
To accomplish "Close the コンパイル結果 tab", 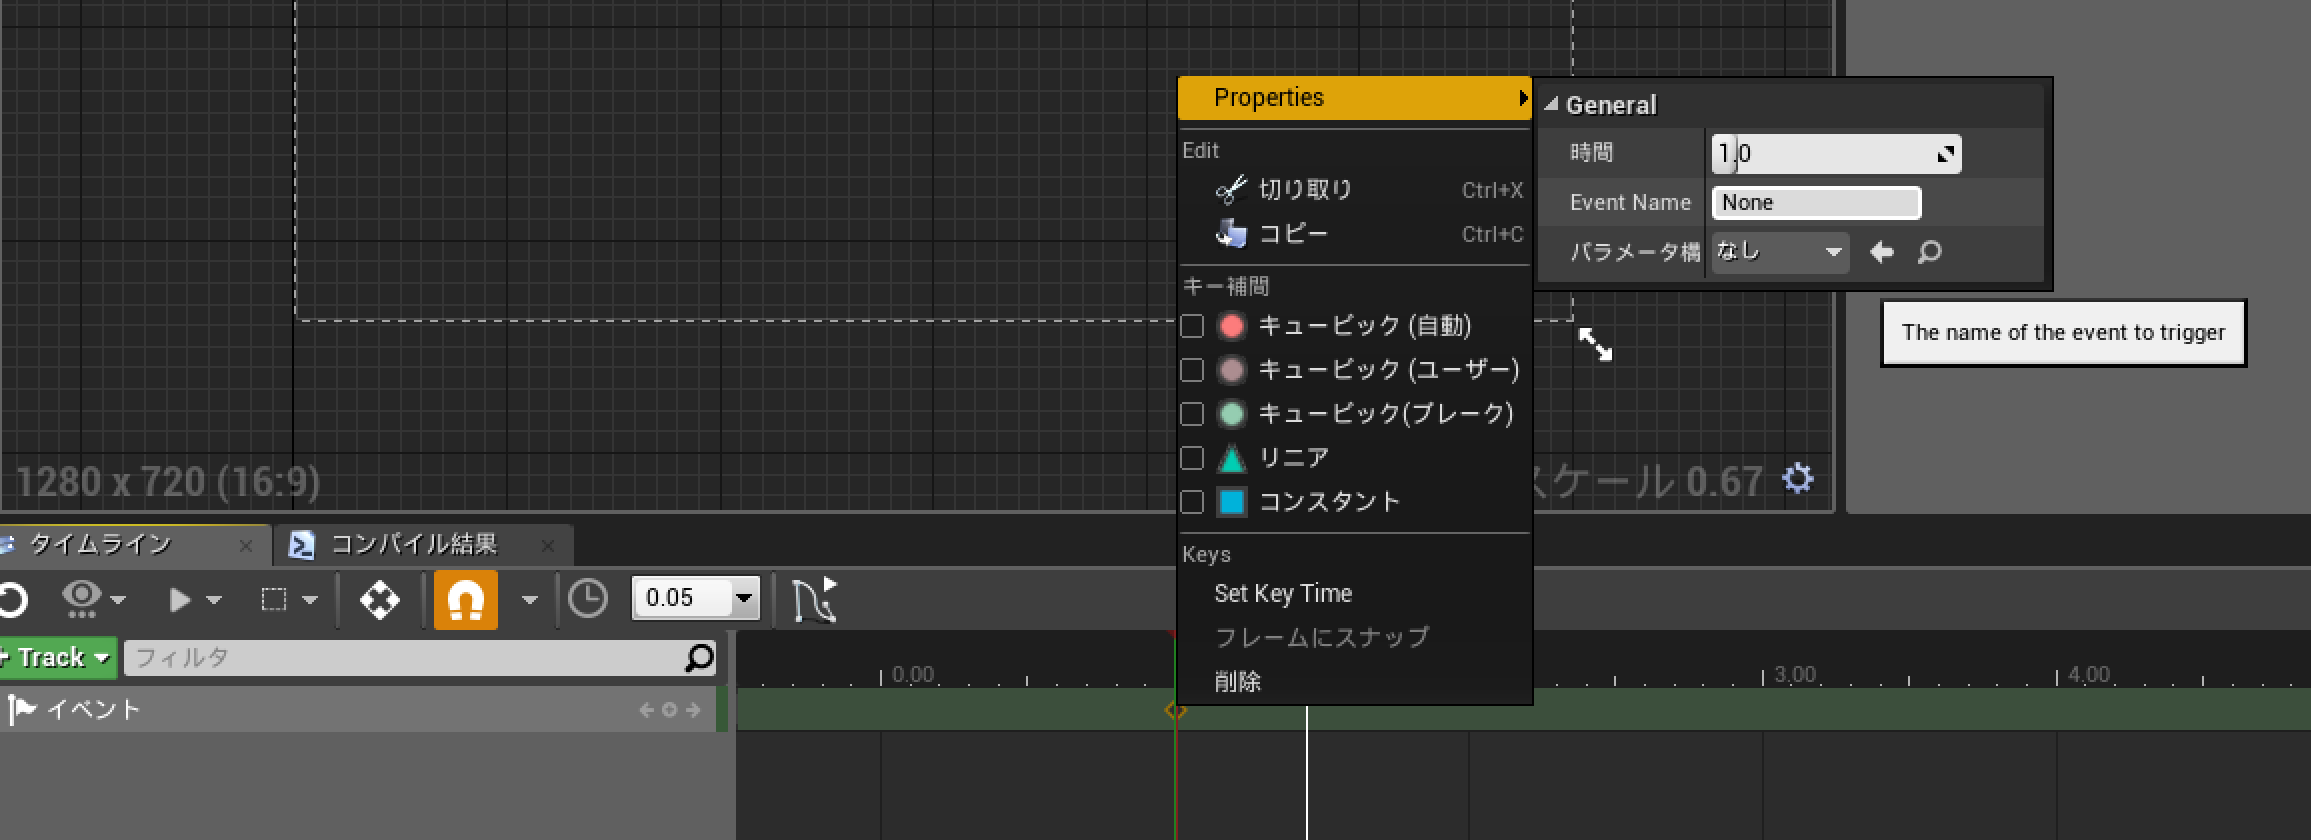I will click(547, 546).
